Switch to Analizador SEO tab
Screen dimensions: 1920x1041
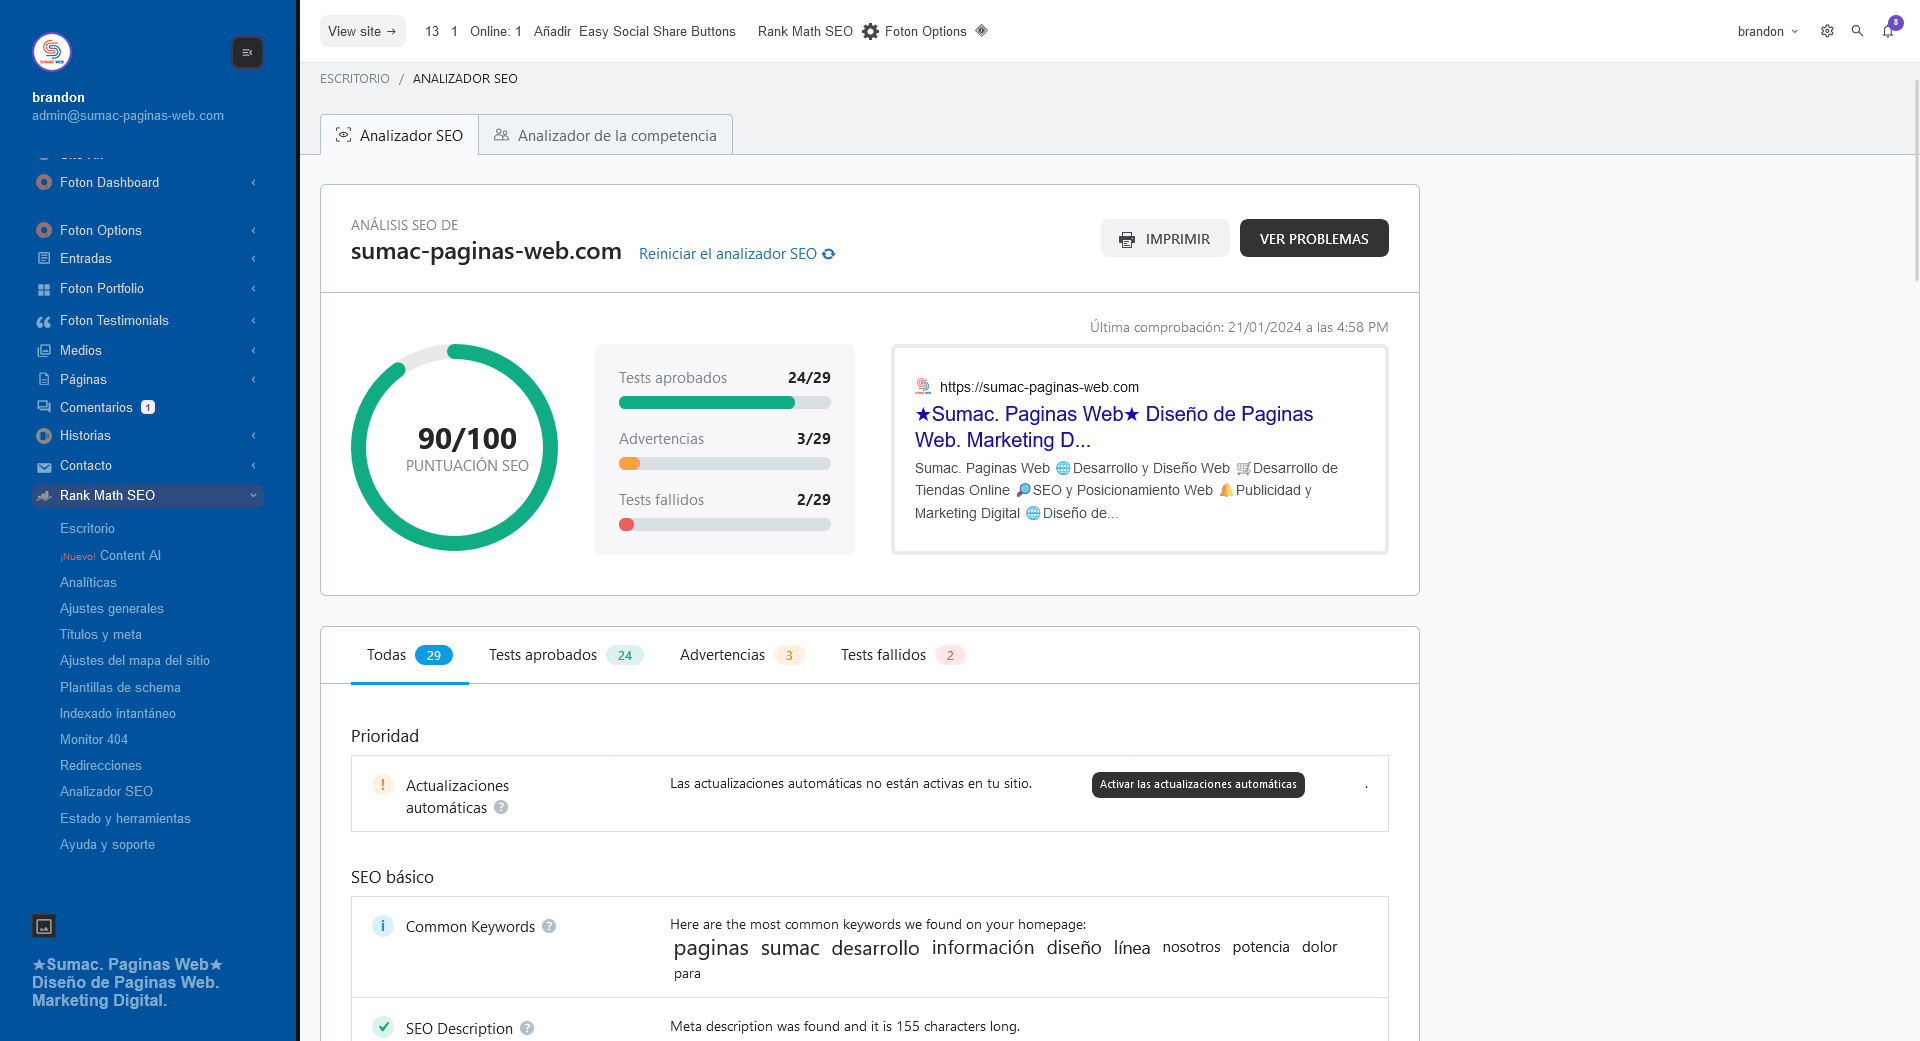(x=399, y=135)
